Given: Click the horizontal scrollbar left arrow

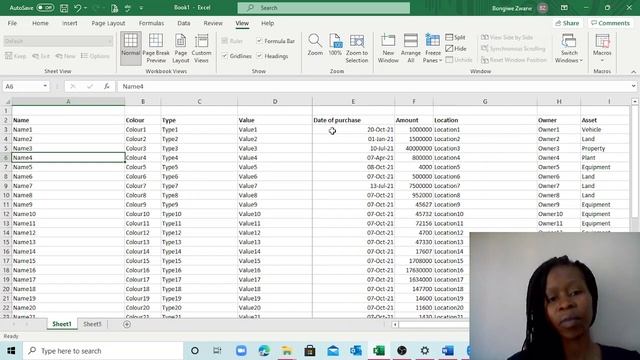Looking at the screenshot, I should 395,324.
